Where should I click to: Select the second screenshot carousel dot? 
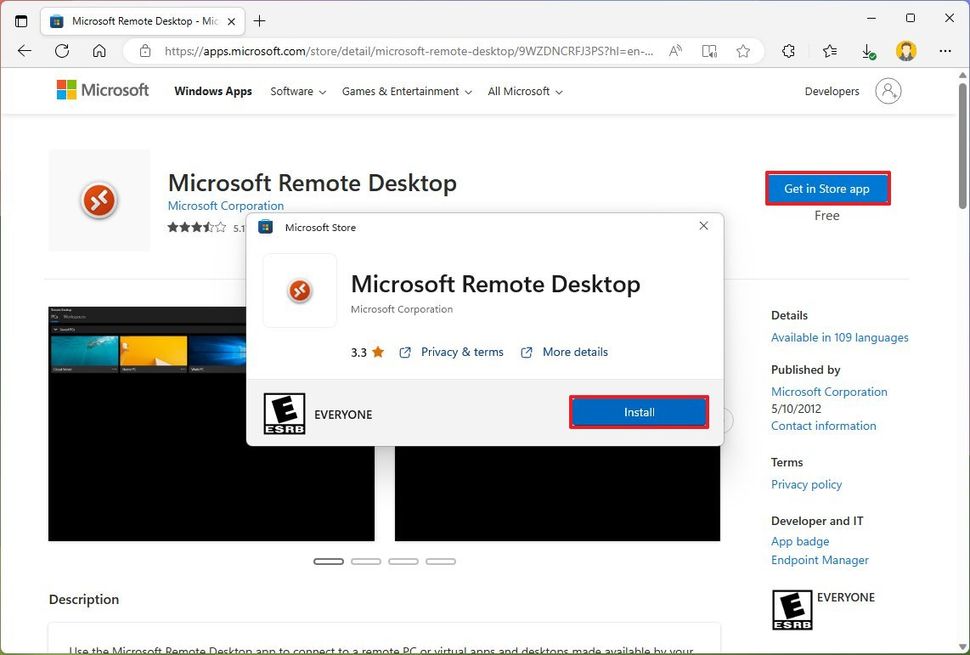pyautogui.click(x=366, y=561)
